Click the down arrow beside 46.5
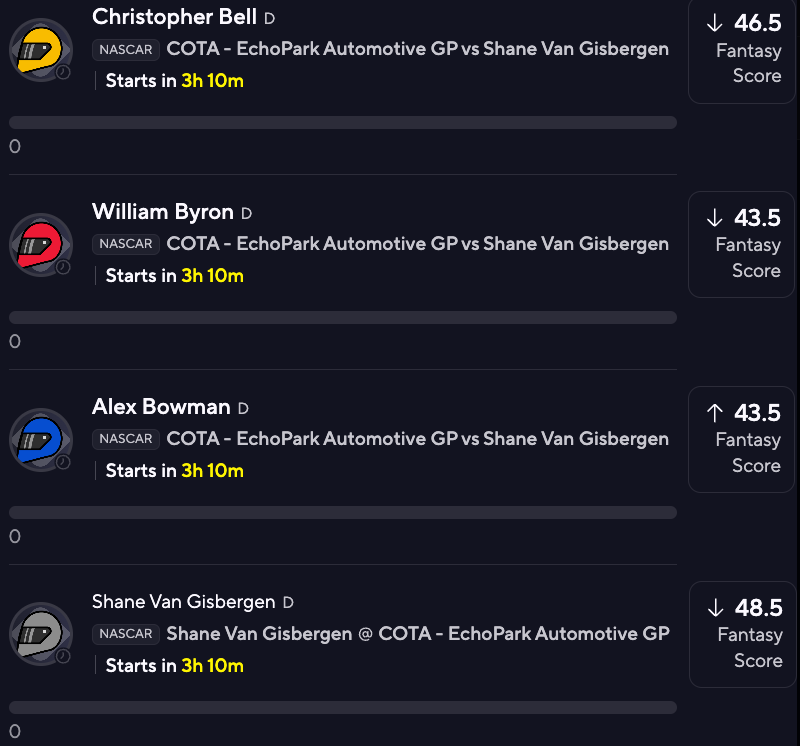800x746 pixels. 714,24
